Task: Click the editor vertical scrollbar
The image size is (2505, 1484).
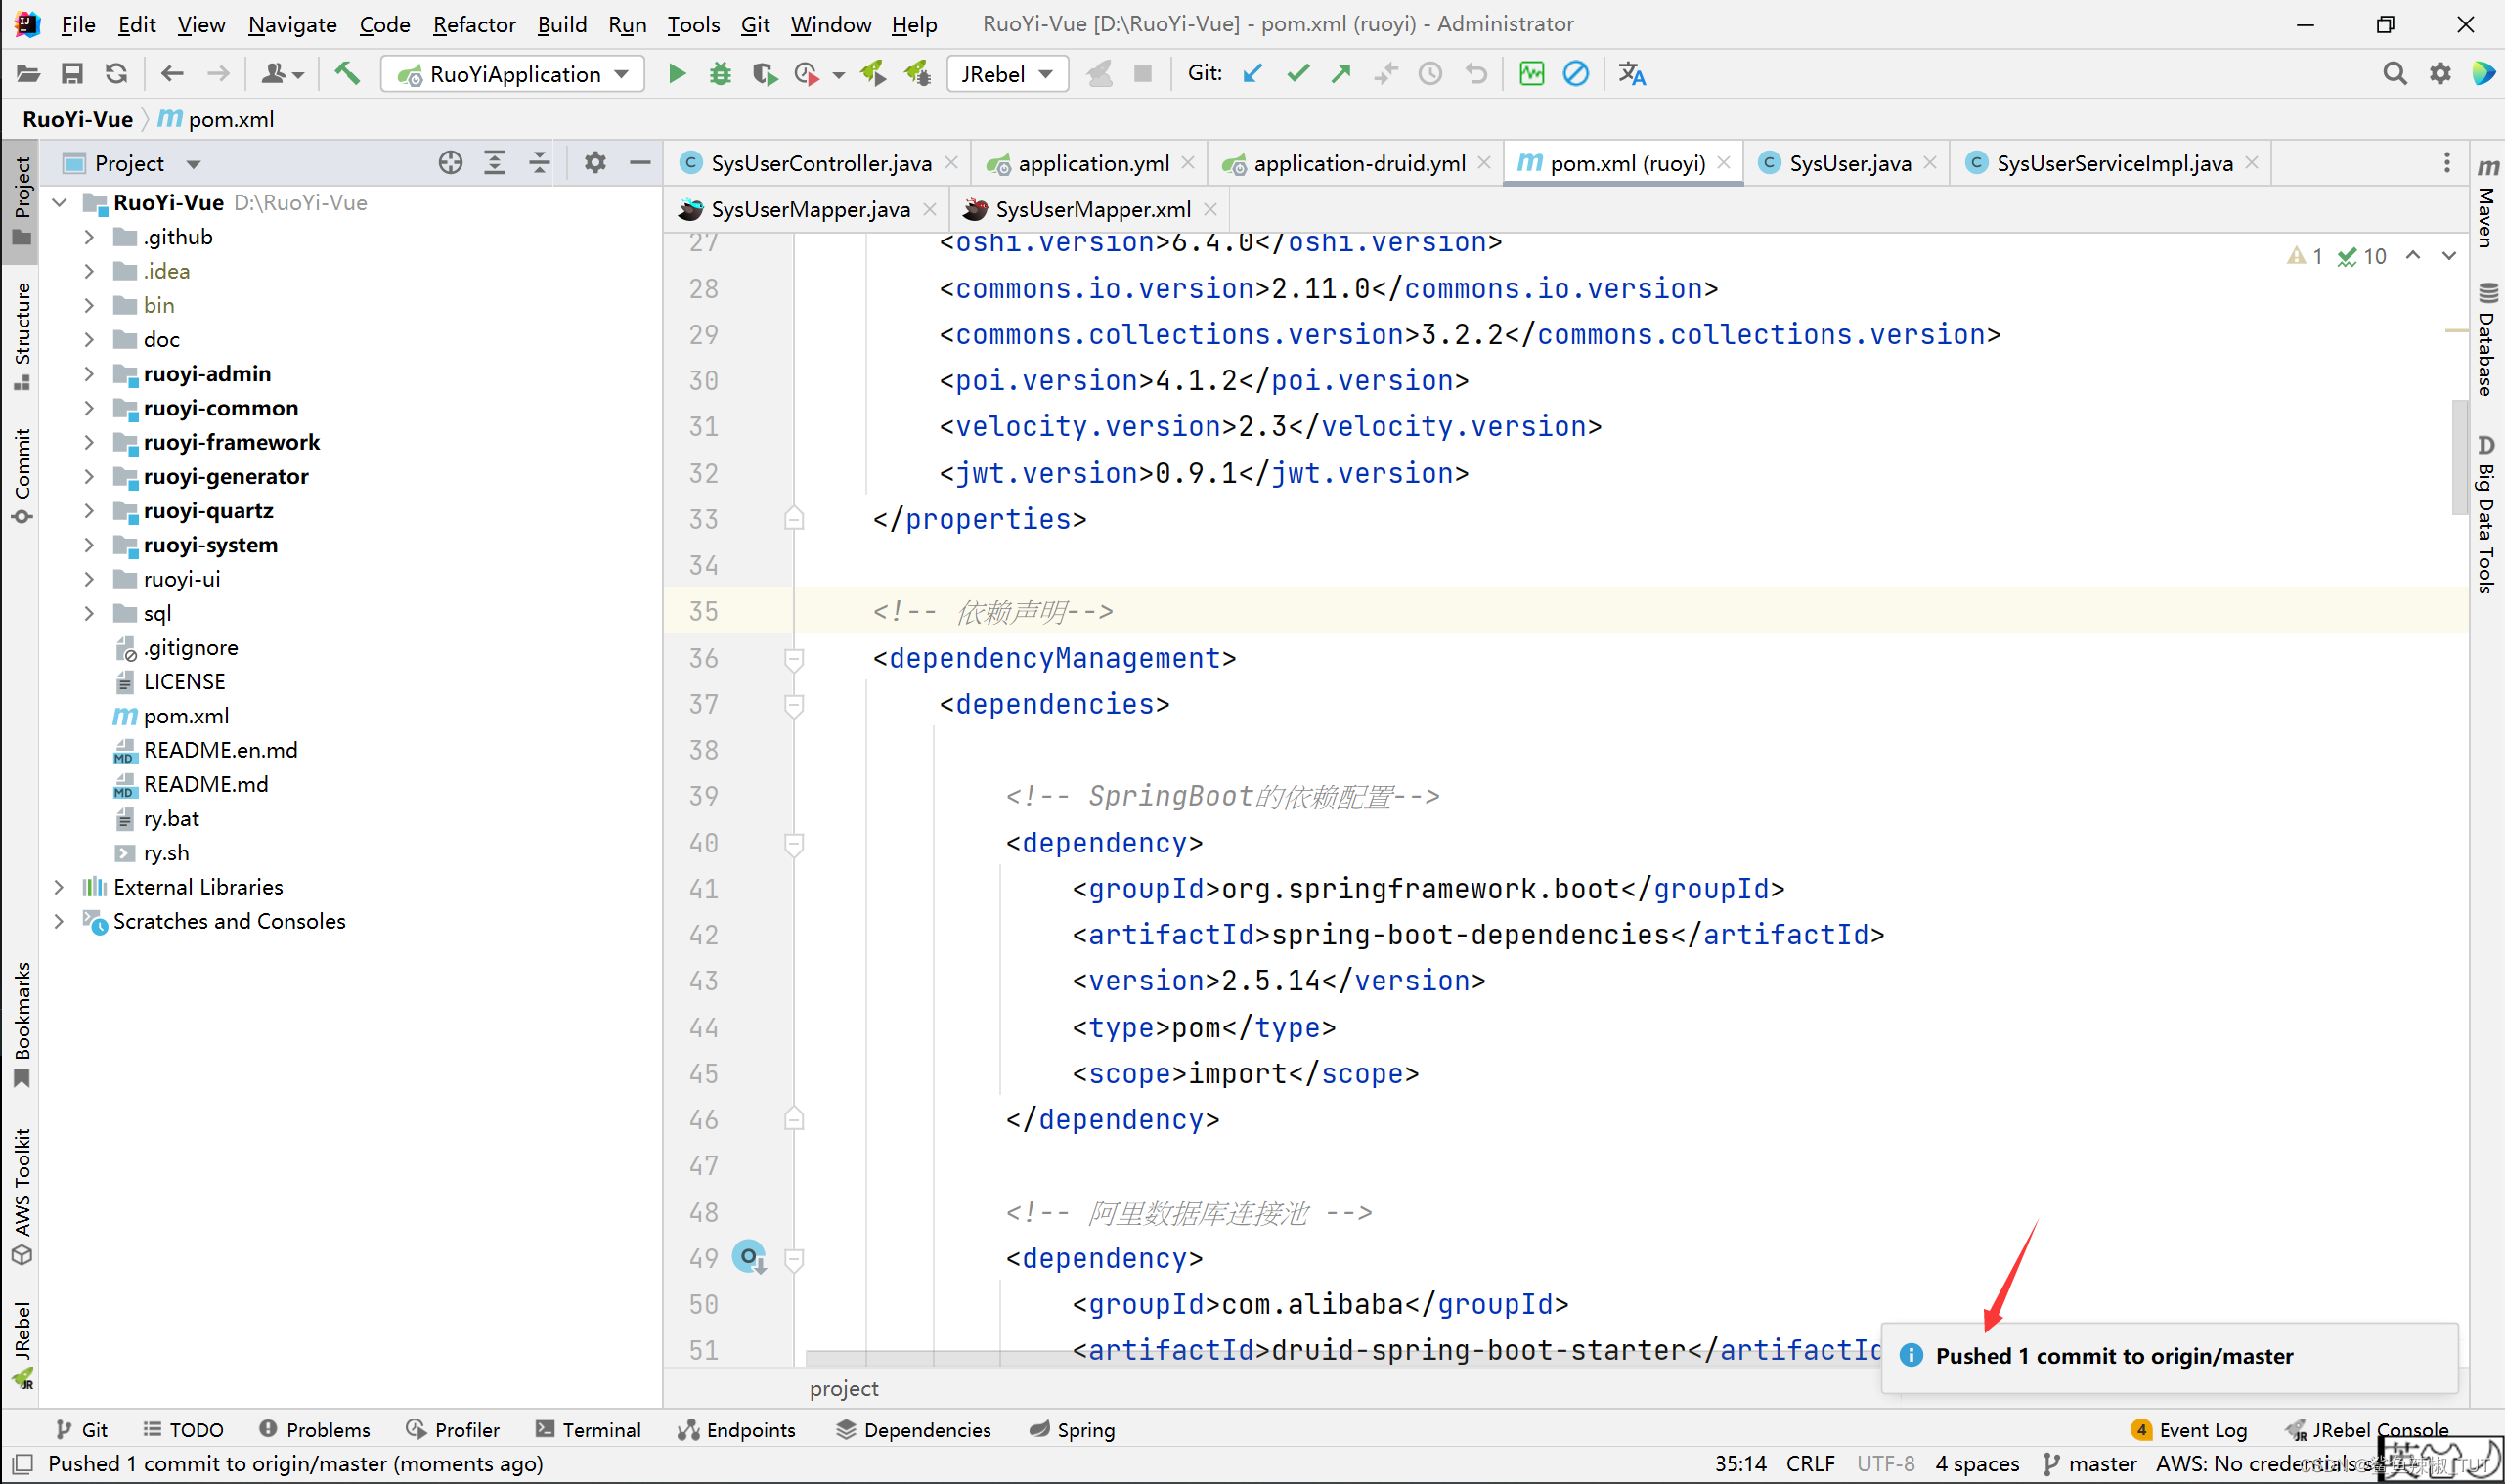Action: coord(2459,456)
